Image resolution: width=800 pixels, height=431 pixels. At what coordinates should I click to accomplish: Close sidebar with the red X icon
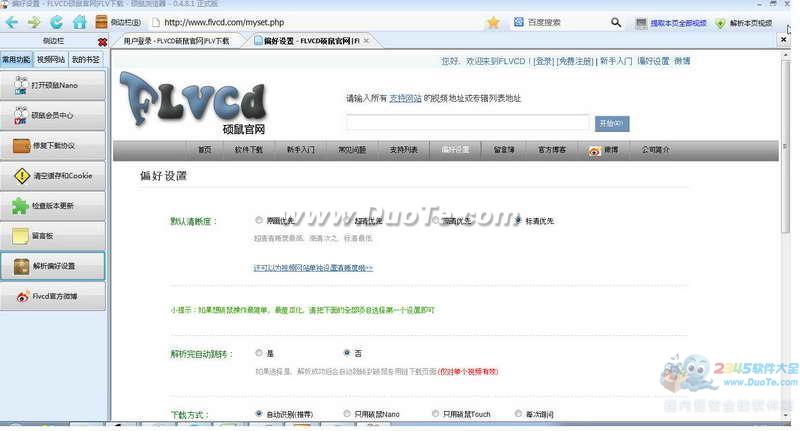pyautogui.click(x=102, y=42)
